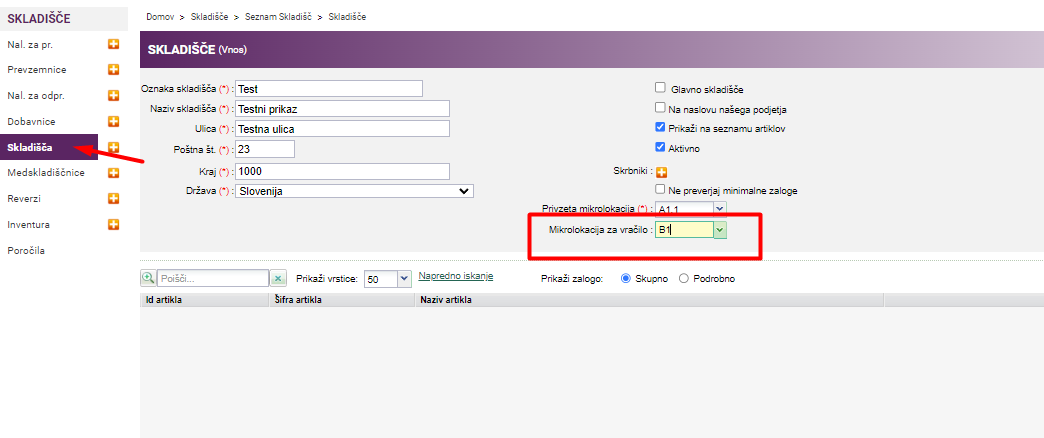Click the Naziv skladišča input field

click(x=342, y=108)
